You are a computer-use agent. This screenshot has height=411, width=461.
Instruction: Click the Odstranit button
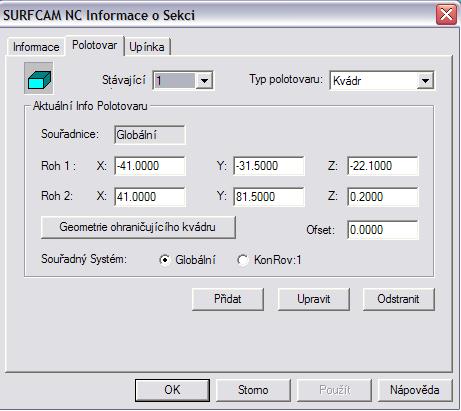pyautogui.click(x=399, y=299)
